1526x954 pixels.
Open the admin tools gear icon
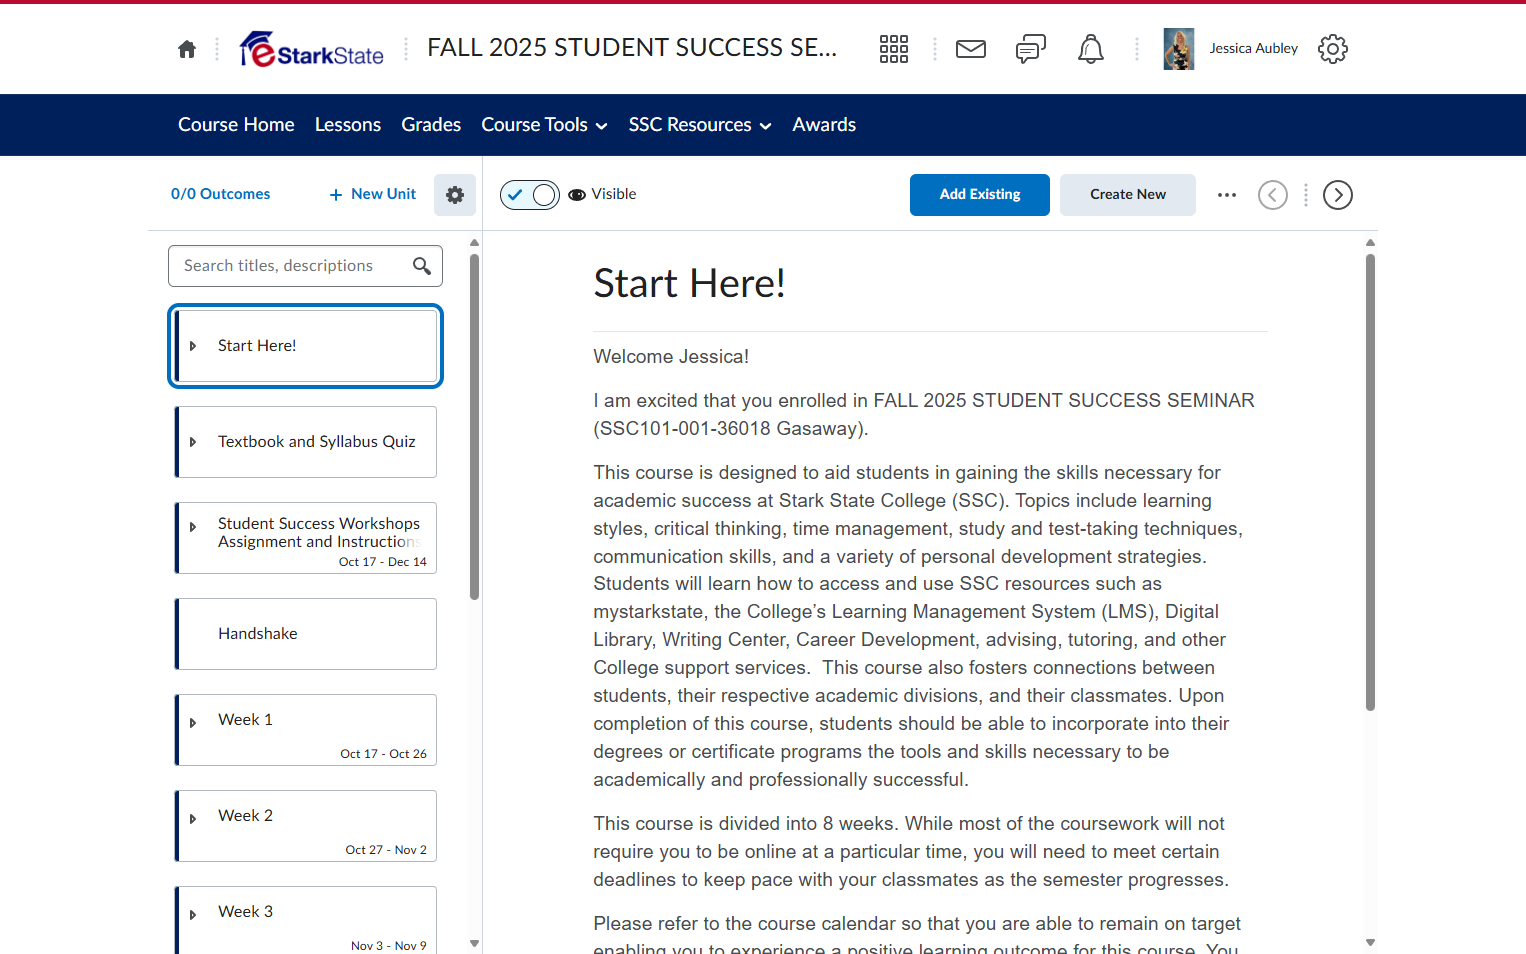pos(1333,49)
